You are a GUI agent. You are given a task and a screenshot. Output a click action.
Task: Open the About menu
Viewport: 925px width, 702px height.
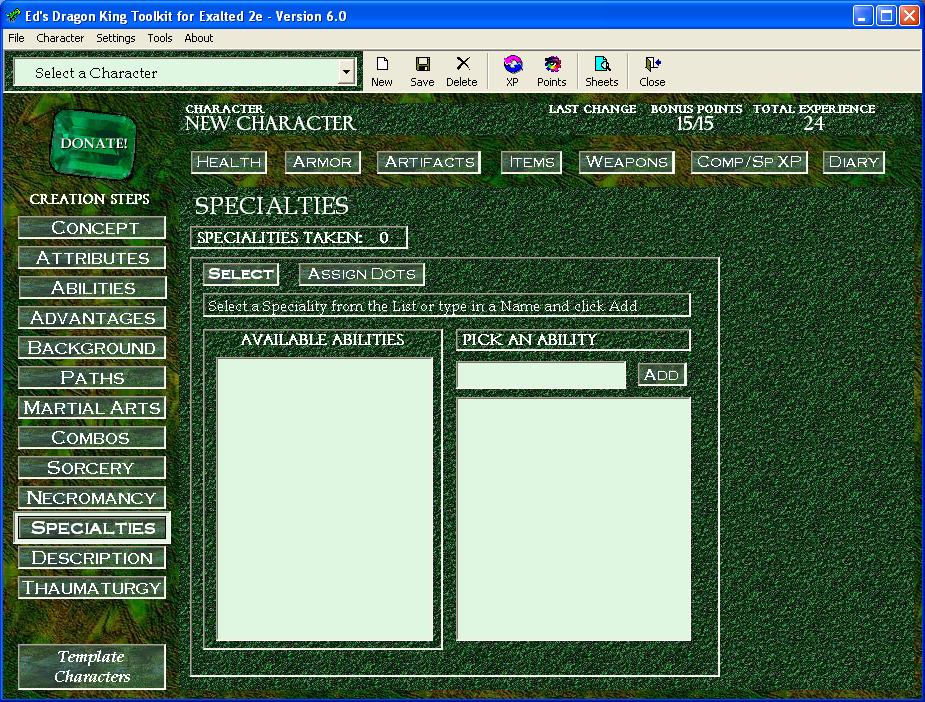(198, 38)
